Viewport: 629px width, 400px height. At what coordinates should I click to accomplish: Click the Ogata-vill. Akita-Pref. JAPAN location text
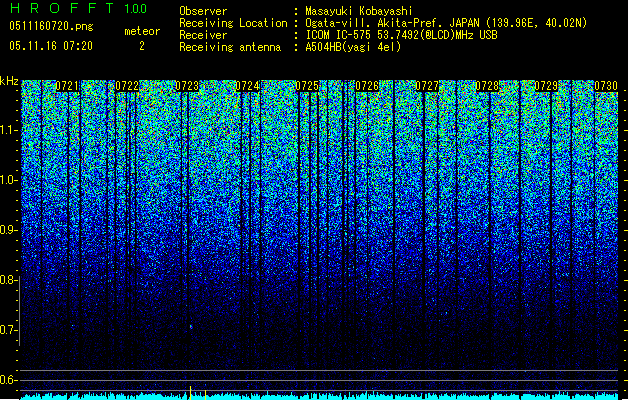[x=446, y=23]
